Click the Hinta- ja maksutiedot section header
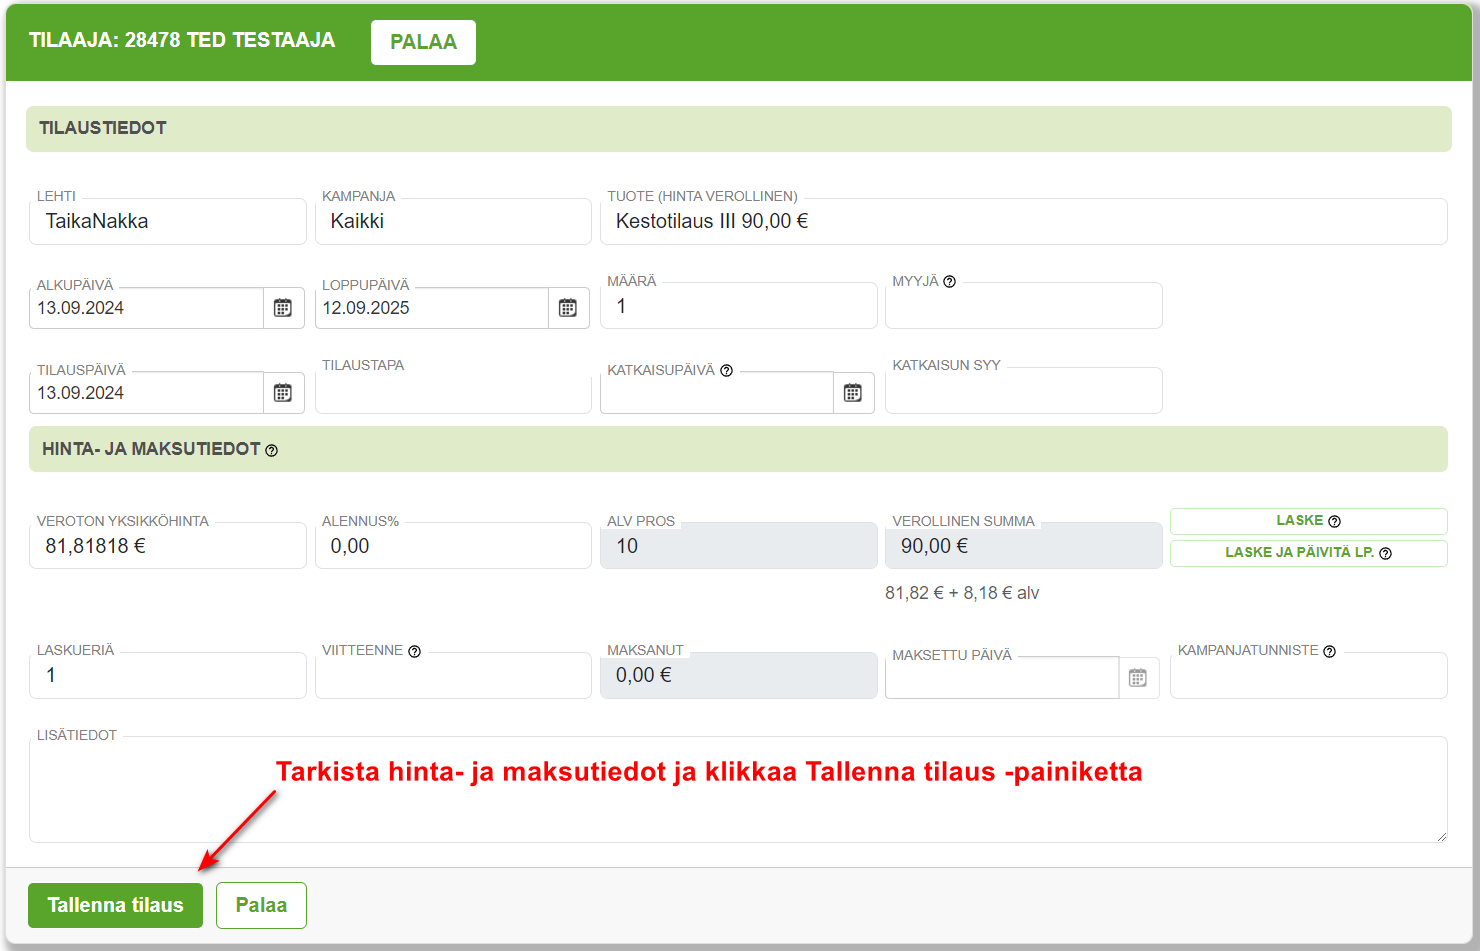 [738, 449]
